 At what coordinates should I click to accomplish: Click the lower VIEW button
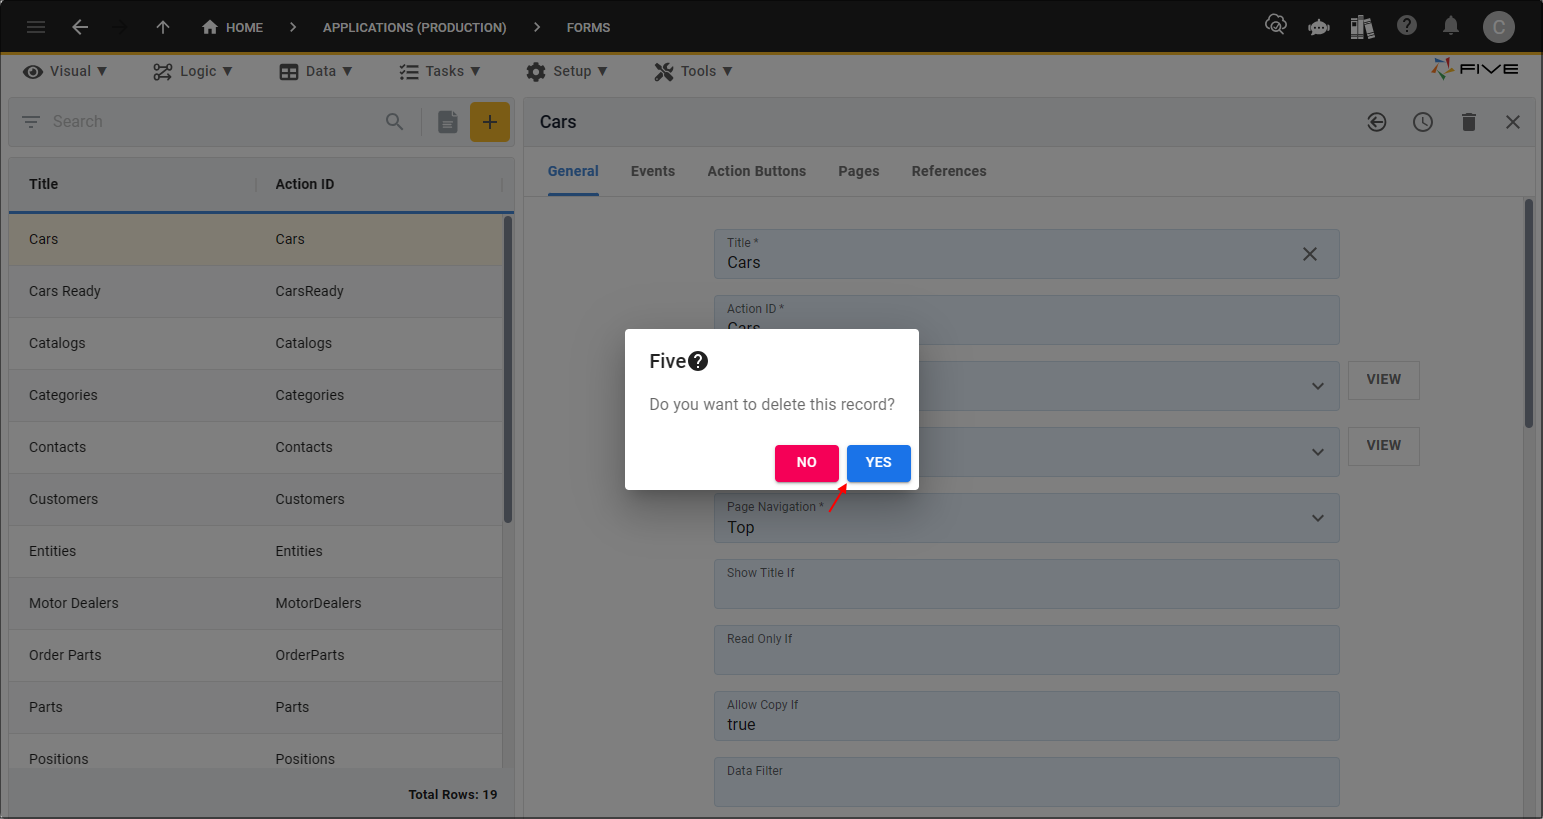pyautogui.click(x=1384, y=446)
